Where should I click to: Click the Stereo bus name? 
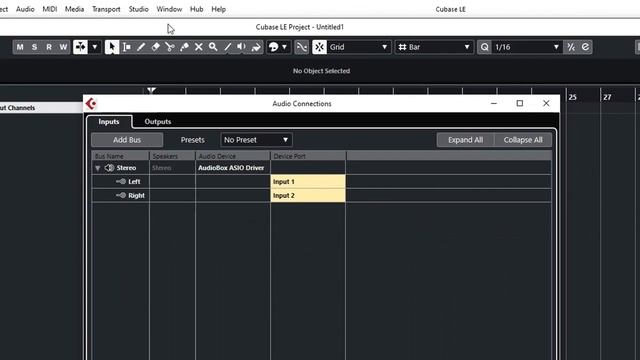126,168
